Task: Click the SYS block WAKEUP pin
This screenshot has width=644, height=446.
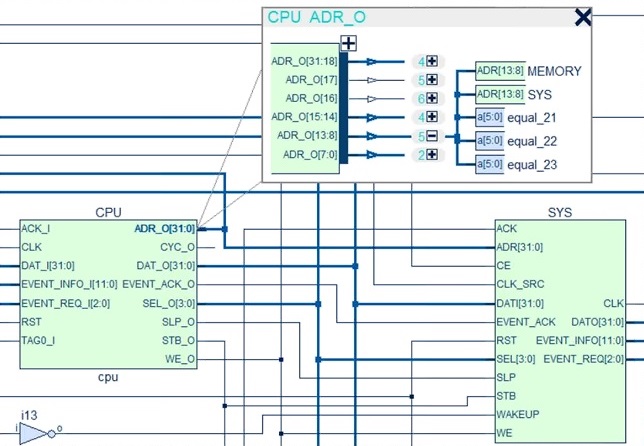Action: [518, 414]
